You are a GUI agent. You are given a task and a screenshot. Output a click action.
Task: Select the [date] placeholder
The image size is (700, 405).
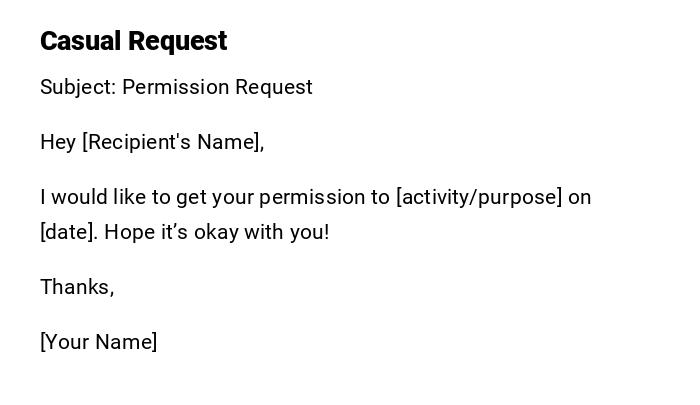(69, 232)
